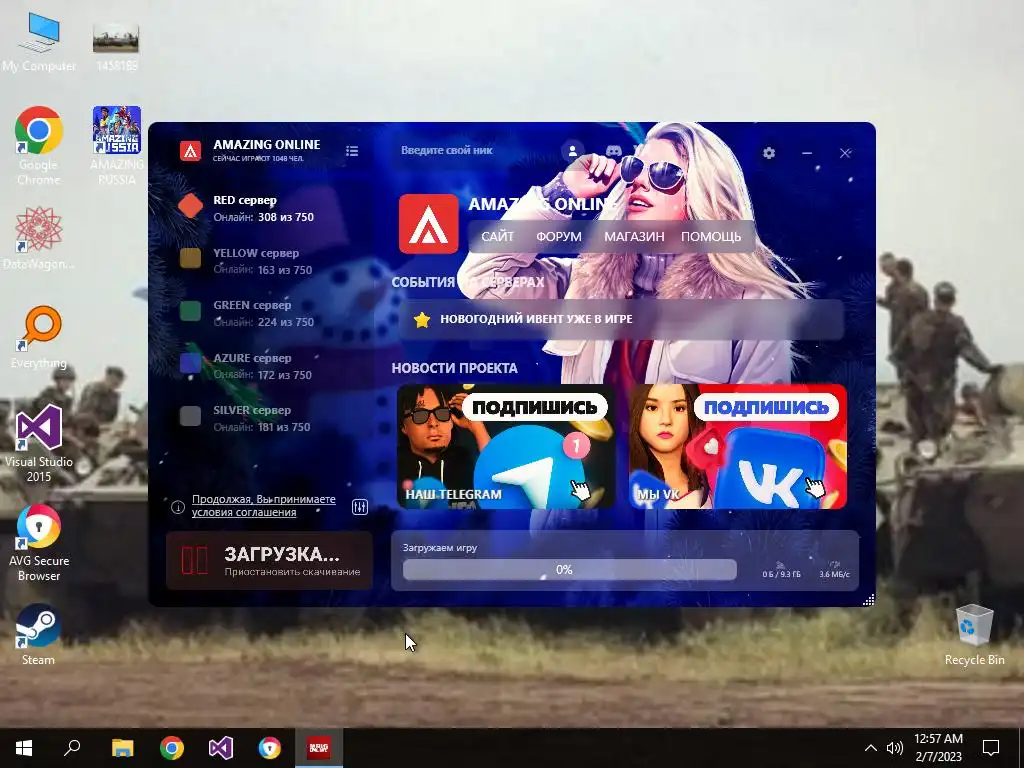The width and height of the screenshot is (1024, 768).
Task: Select the Recycle Bin on desktop
Action: 974,635
